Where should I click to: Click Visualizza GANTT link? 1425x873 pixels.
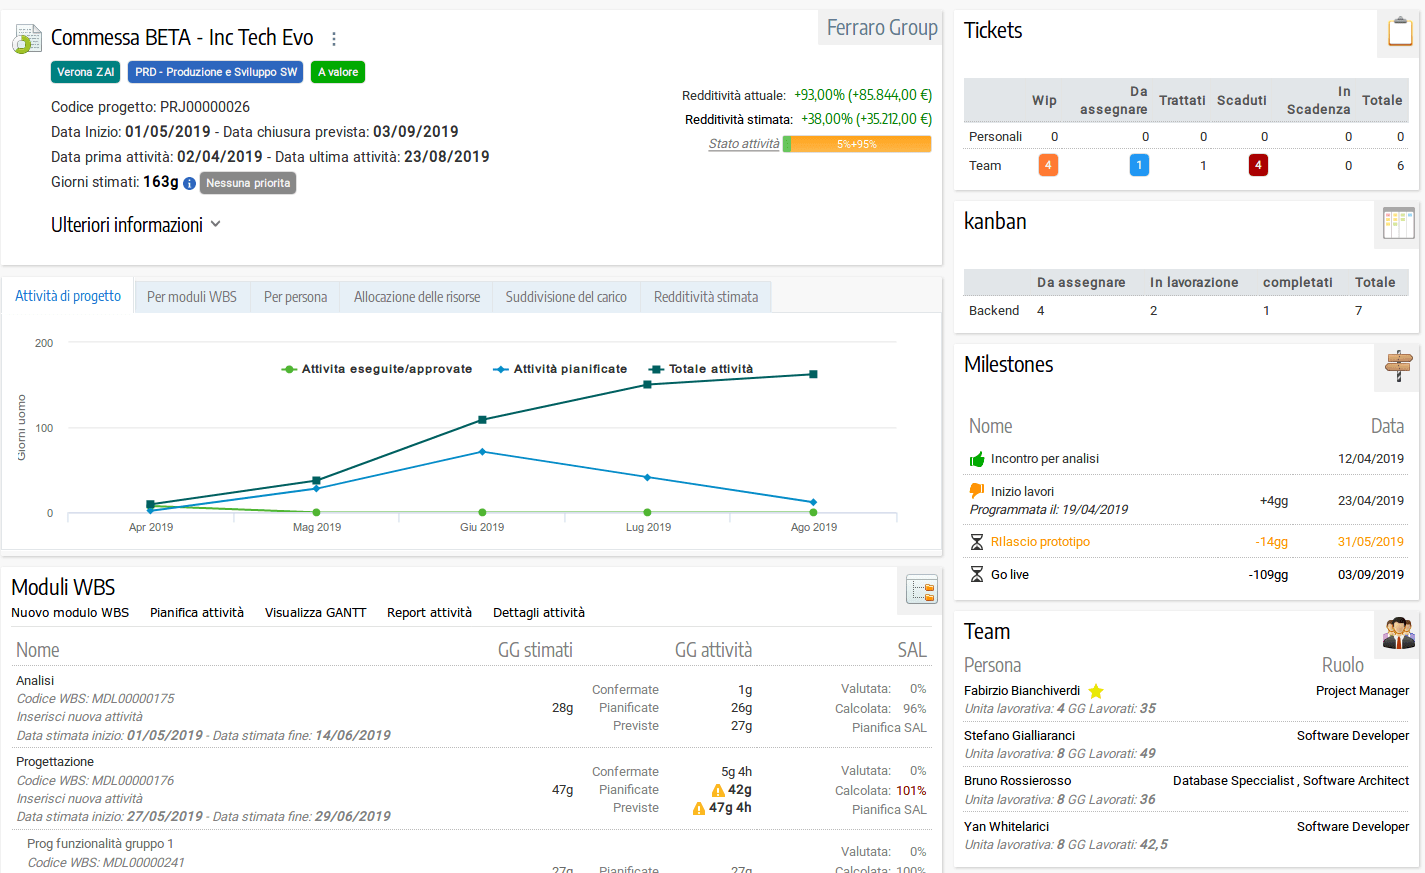[x=315, y=613]
